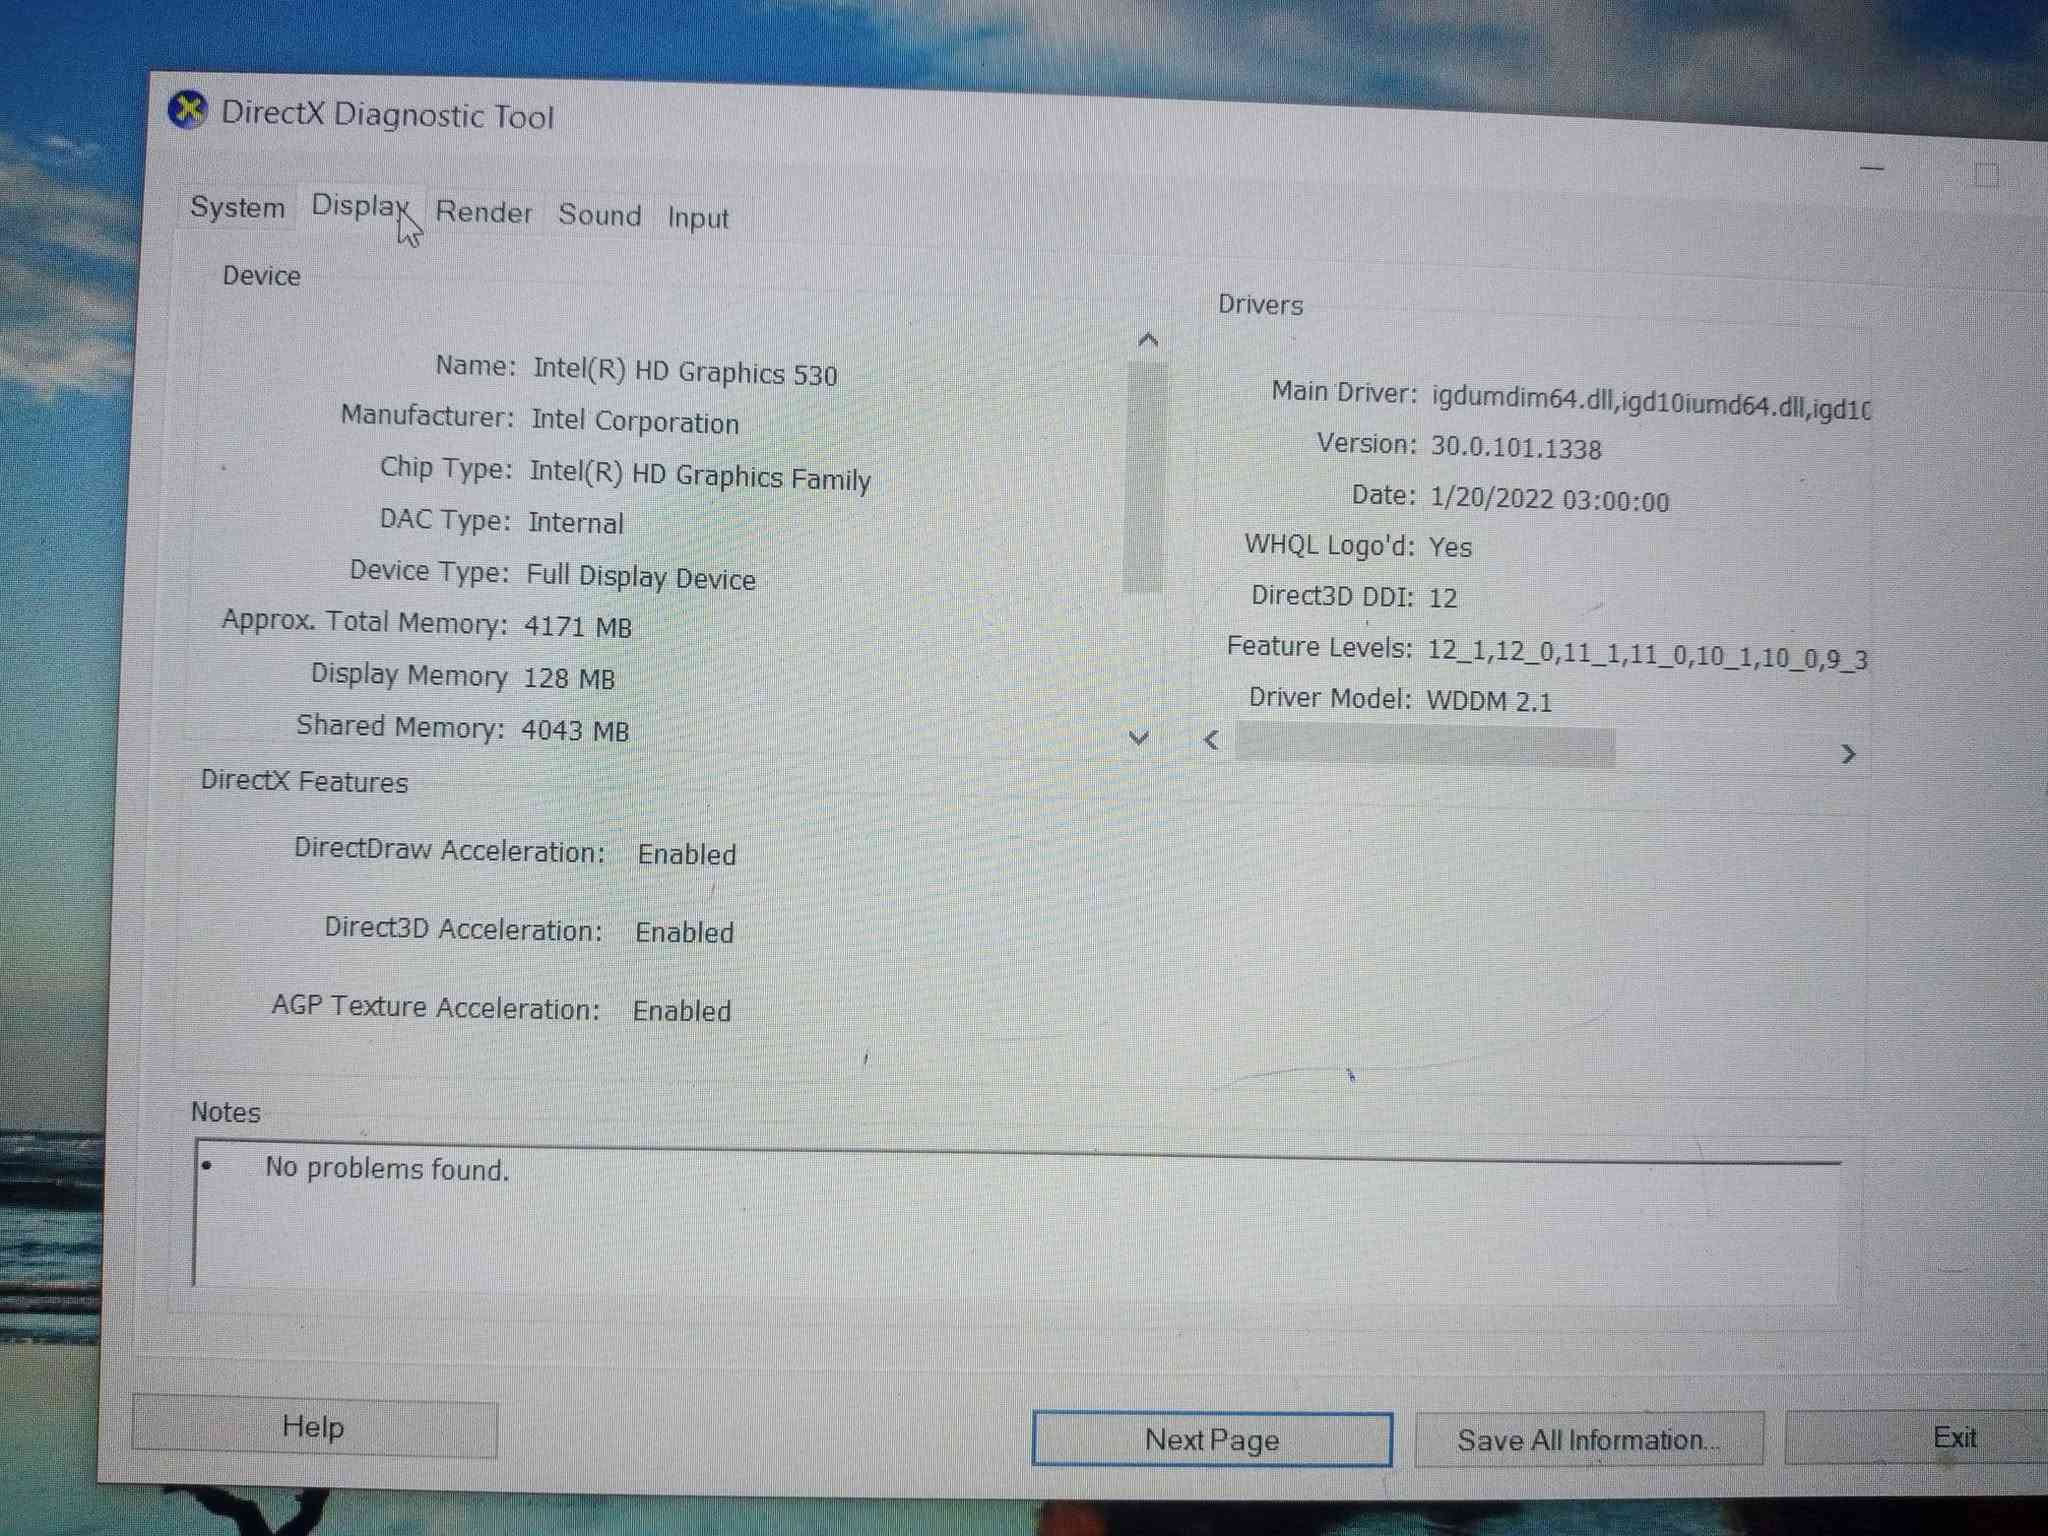
Task: Click the Drivers scroll left arrow
Action: 1212,740
